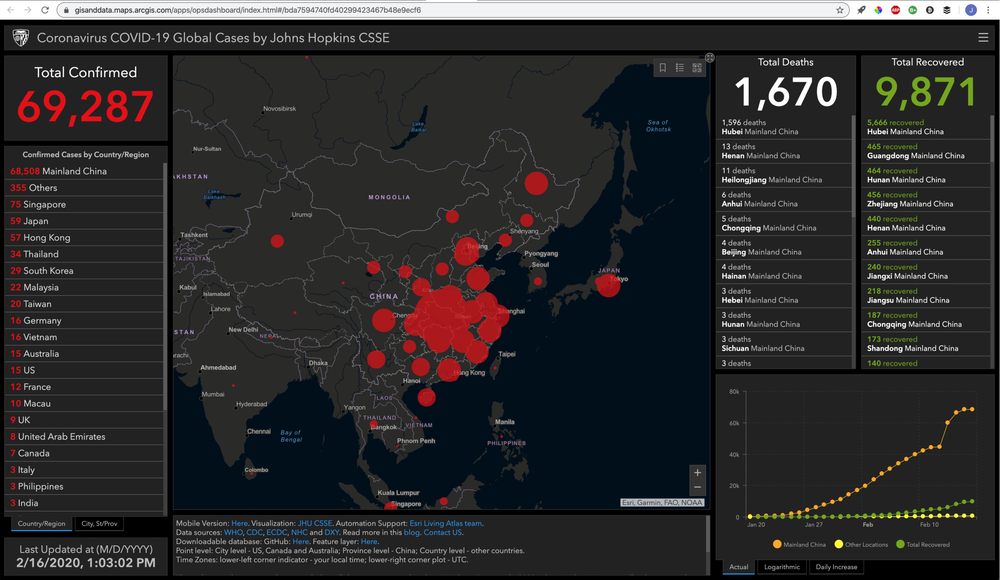Select Hong Kong in country list

point(84,237)
